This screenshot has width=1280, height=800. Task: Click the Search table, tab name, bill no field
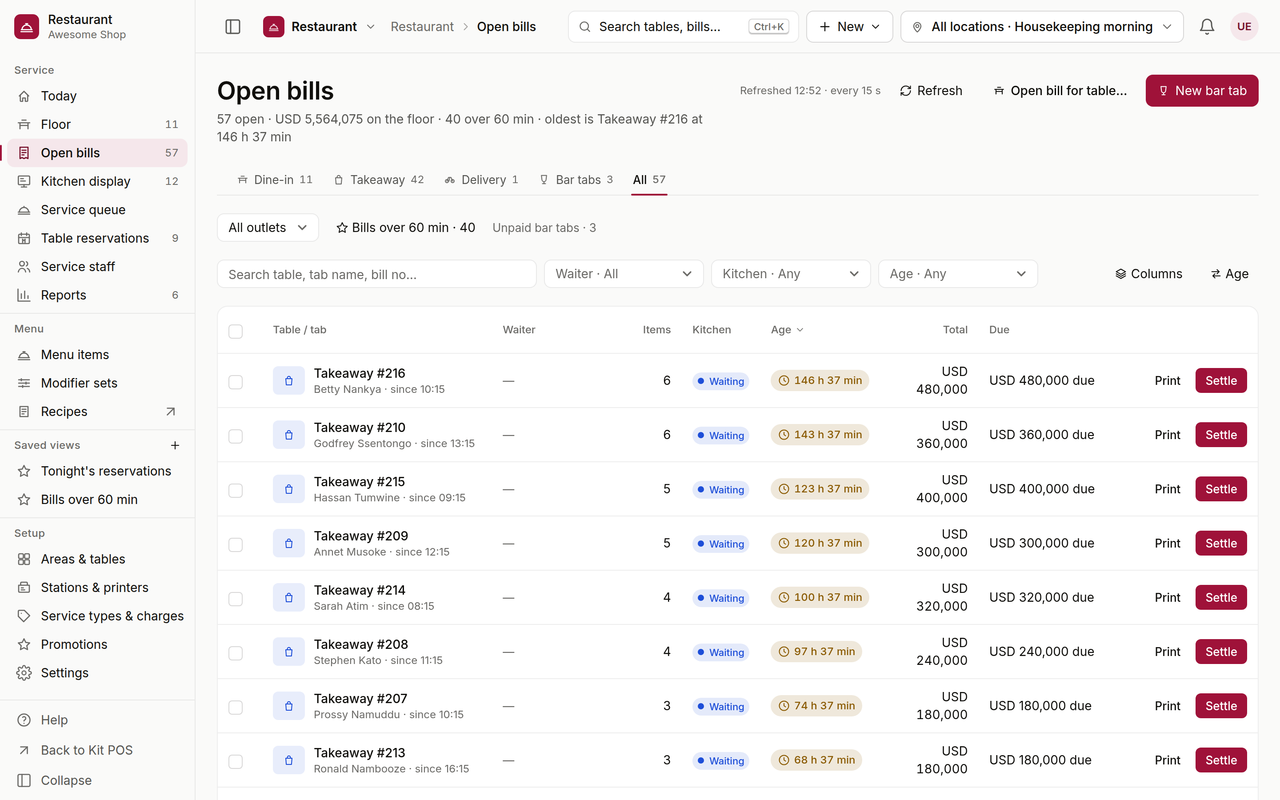click(x=377, y=274)
